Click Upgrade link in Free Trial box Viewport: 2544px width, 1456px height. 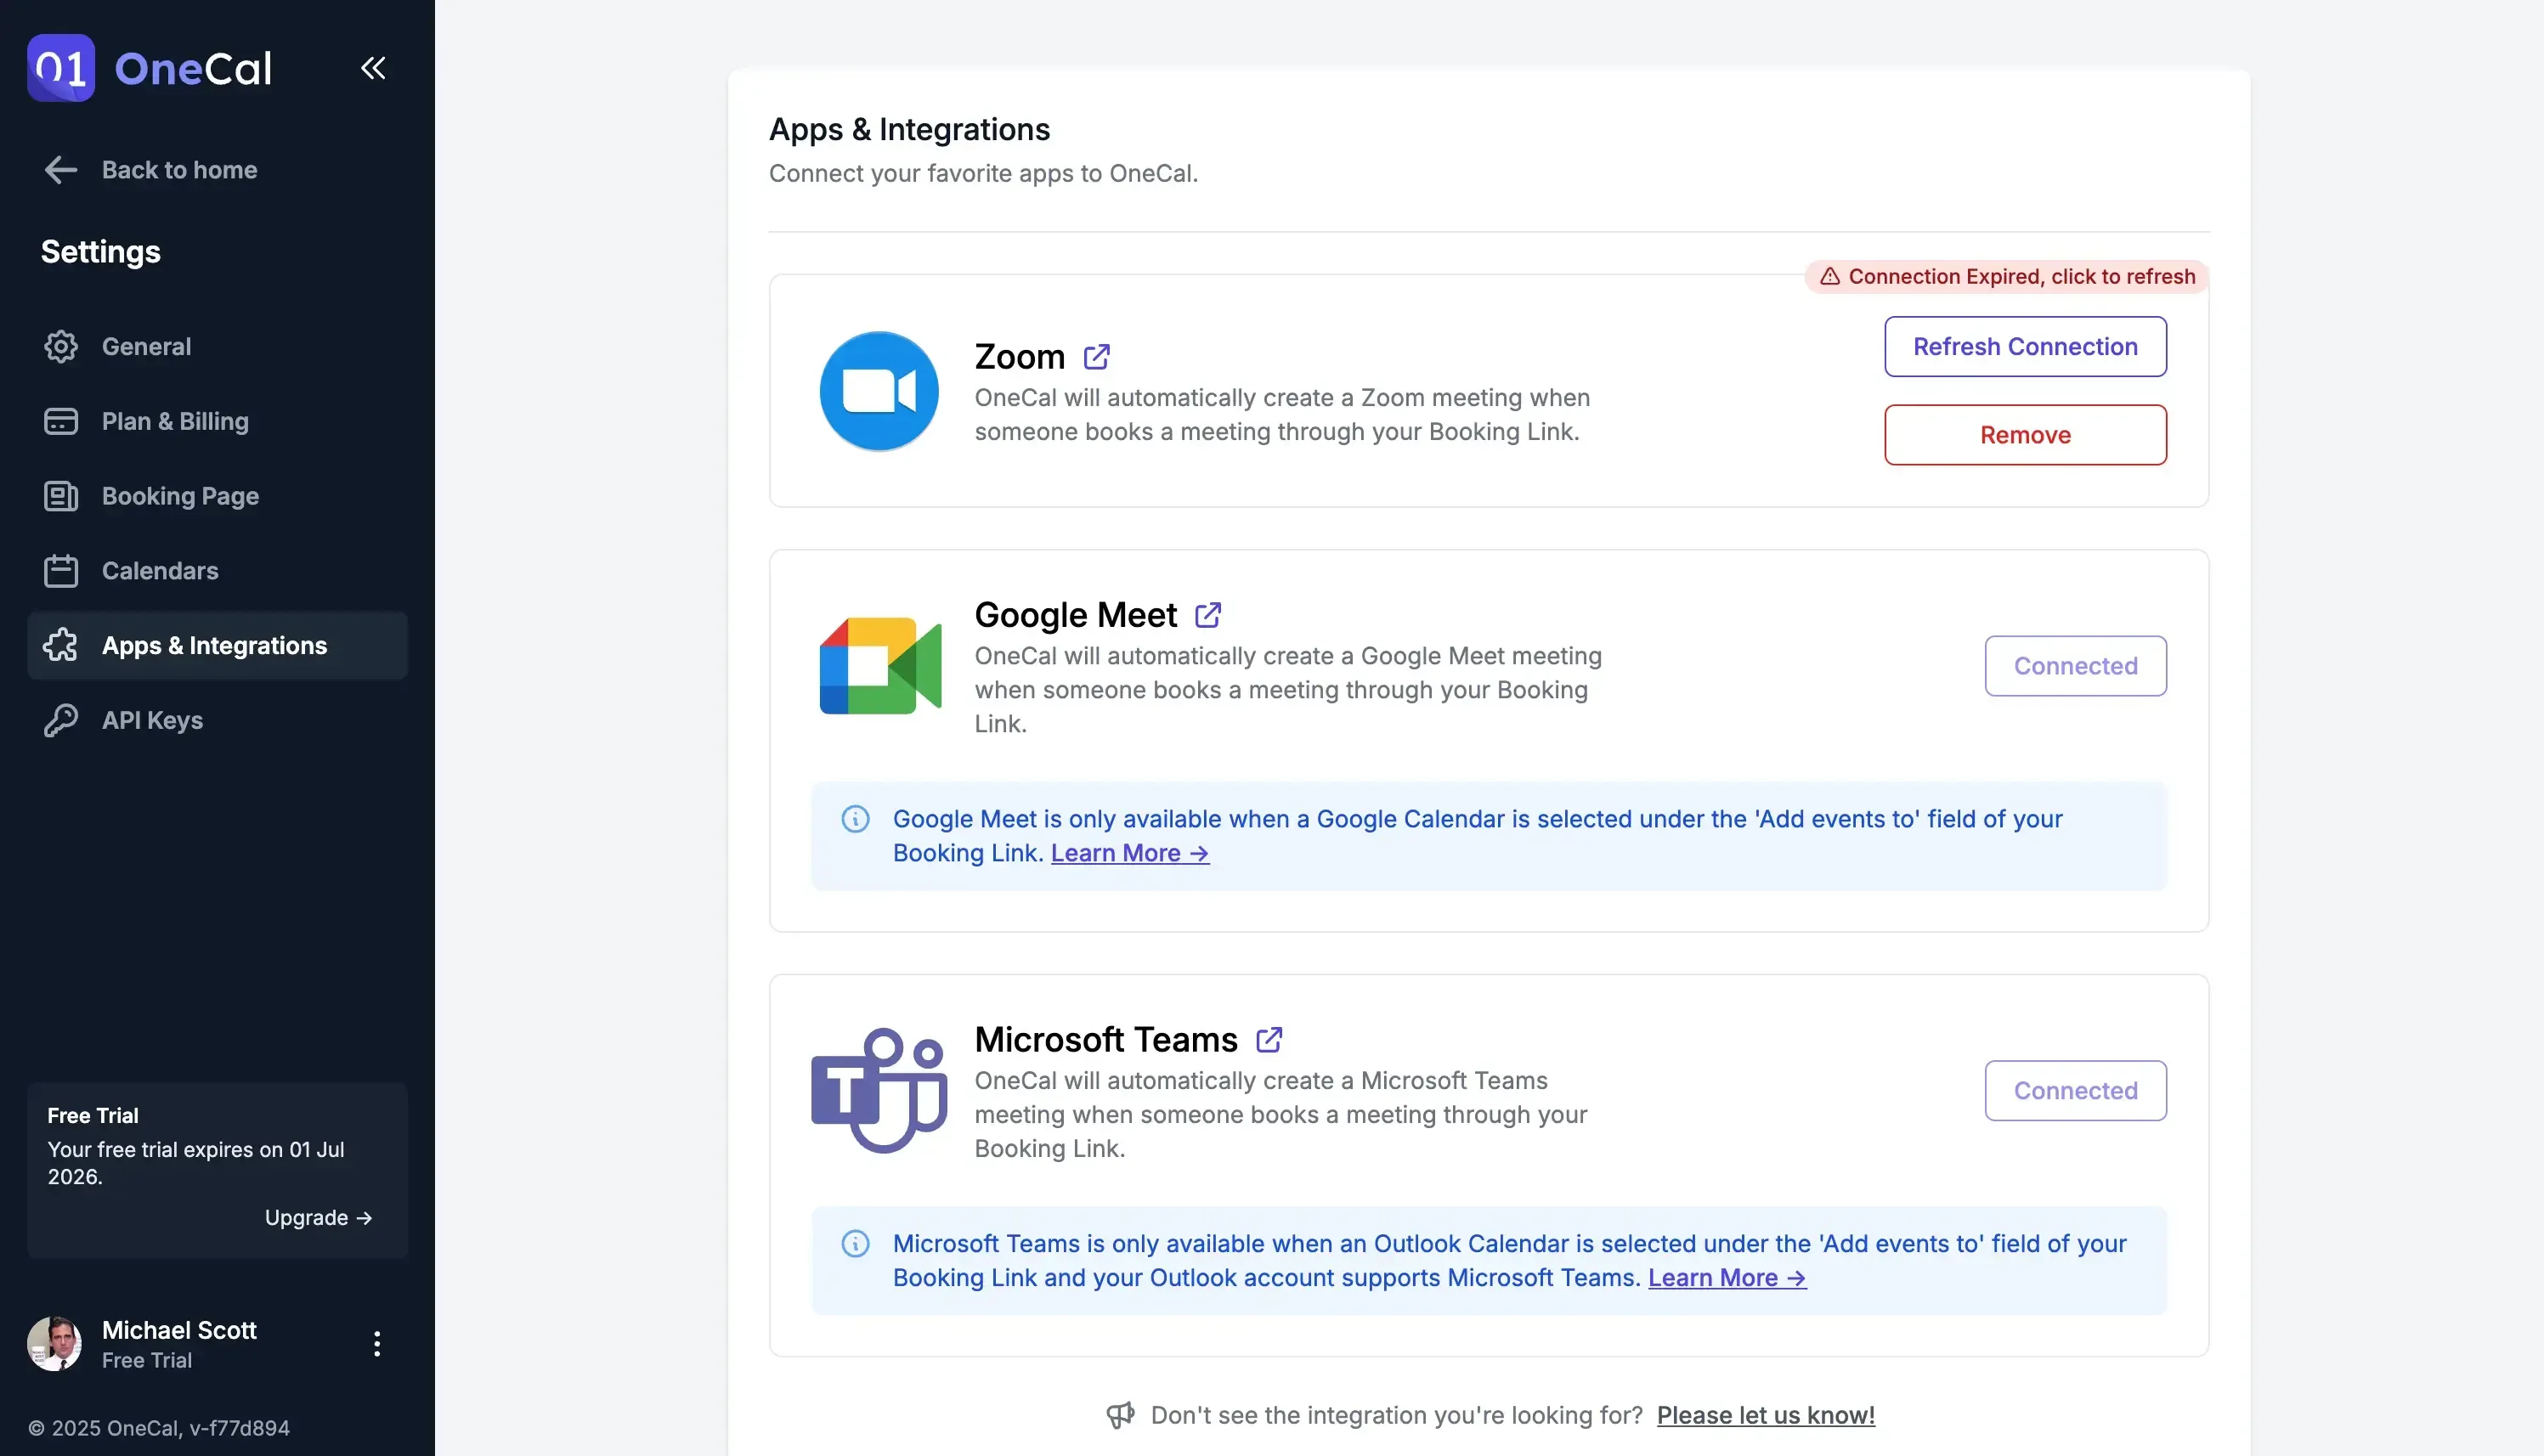coord(318,1218)
